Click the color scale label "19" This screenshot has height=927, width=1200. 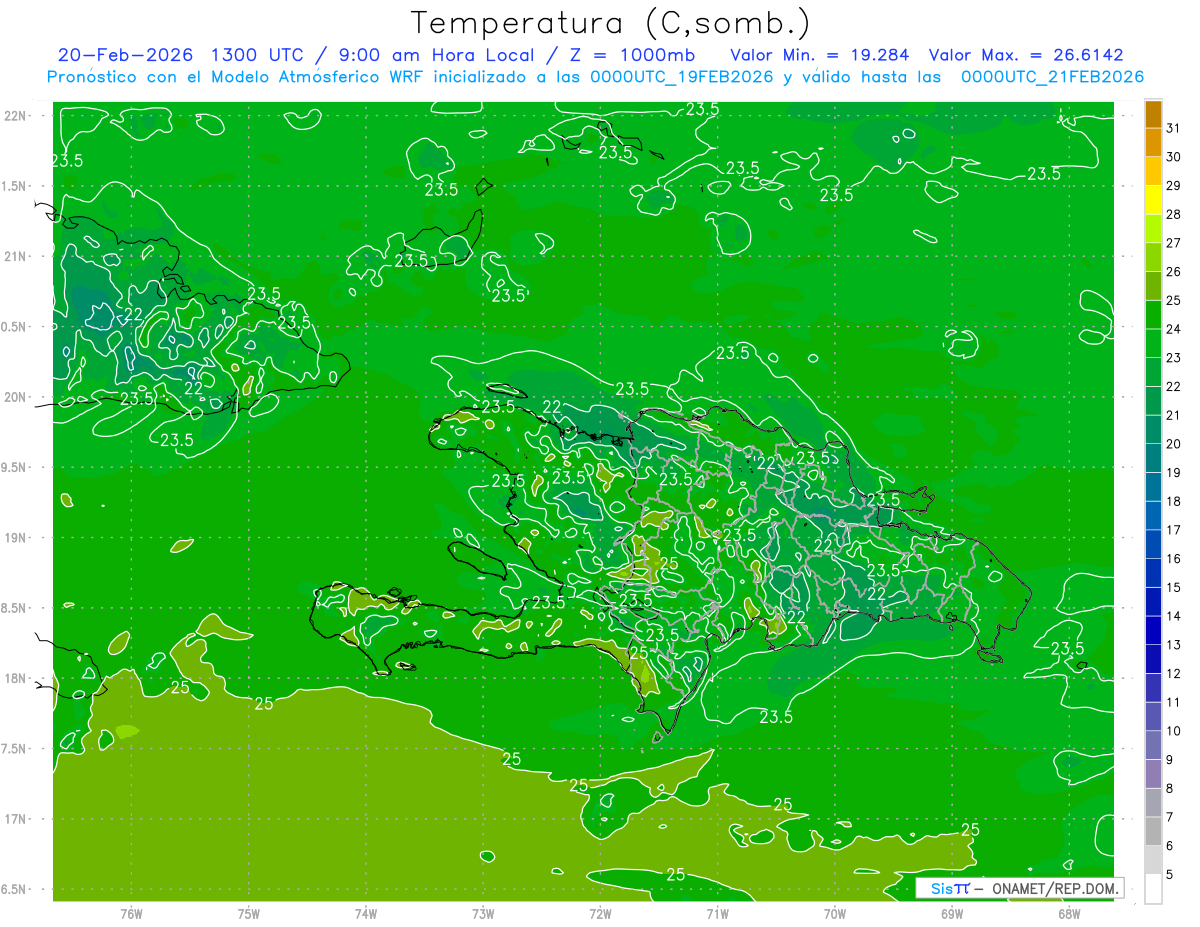pyautogui.click(x=1174, y=472)
